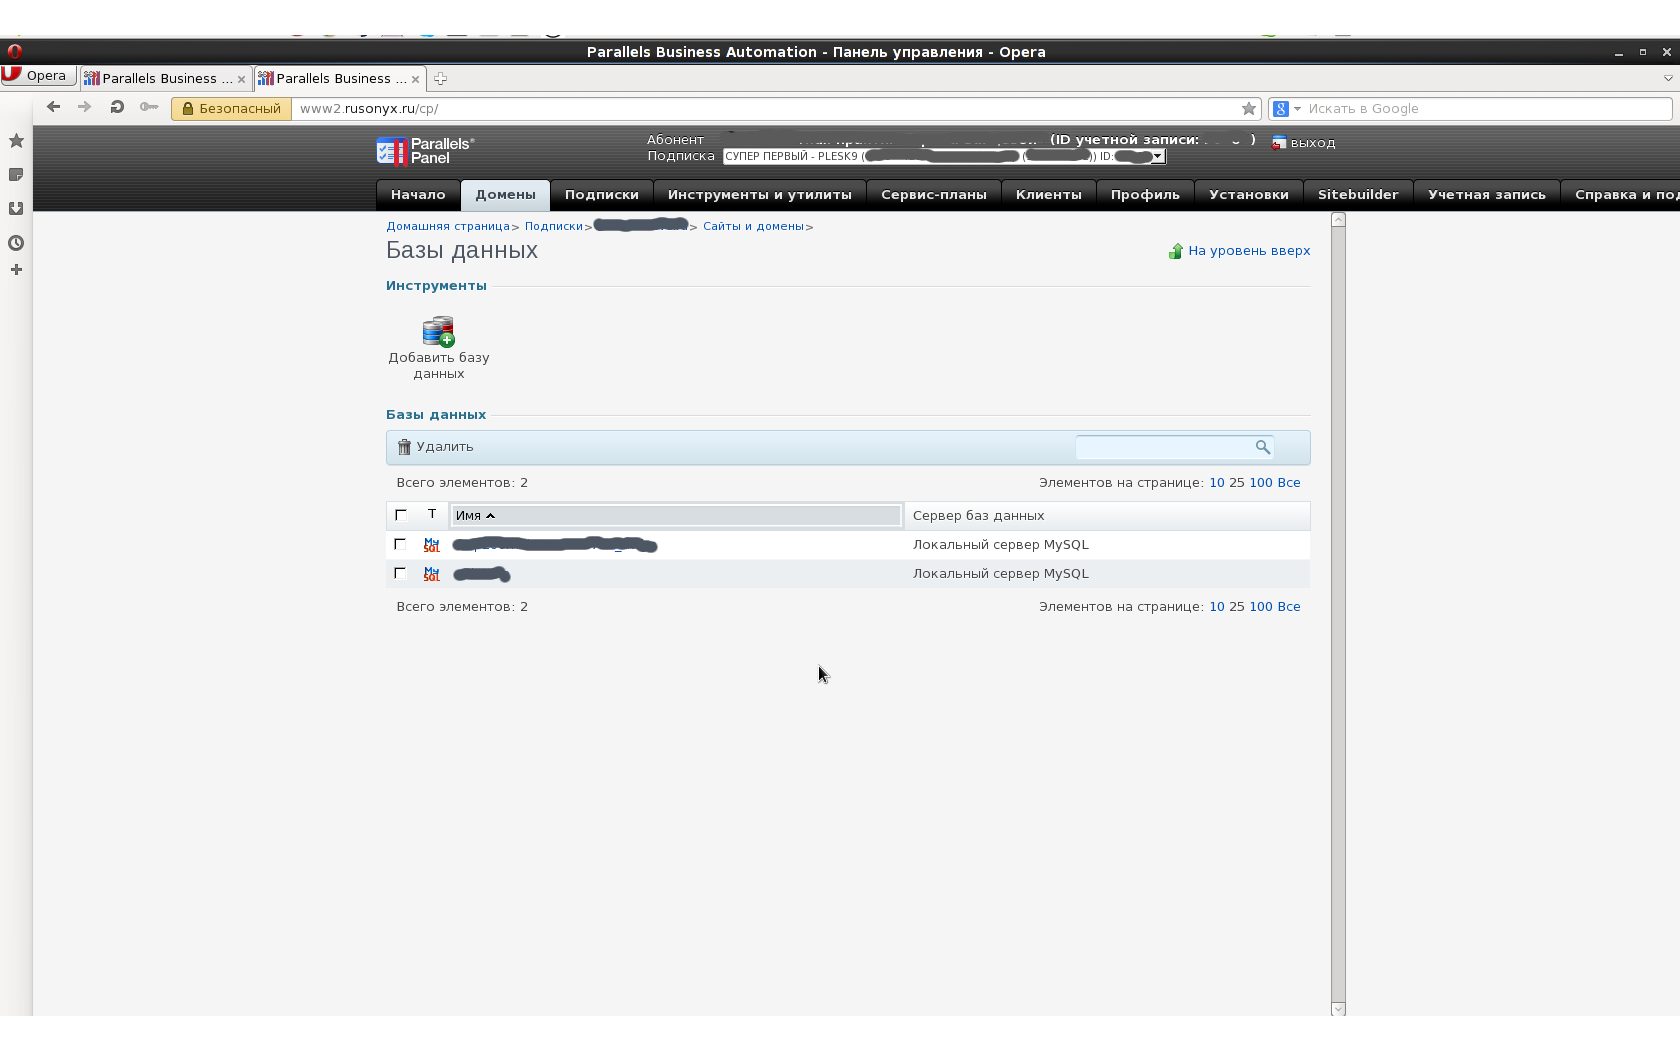Go forward with the browser forward arrow
Image resolution: width=1680 pixels, height=1050 pixels.
point(85,107)
